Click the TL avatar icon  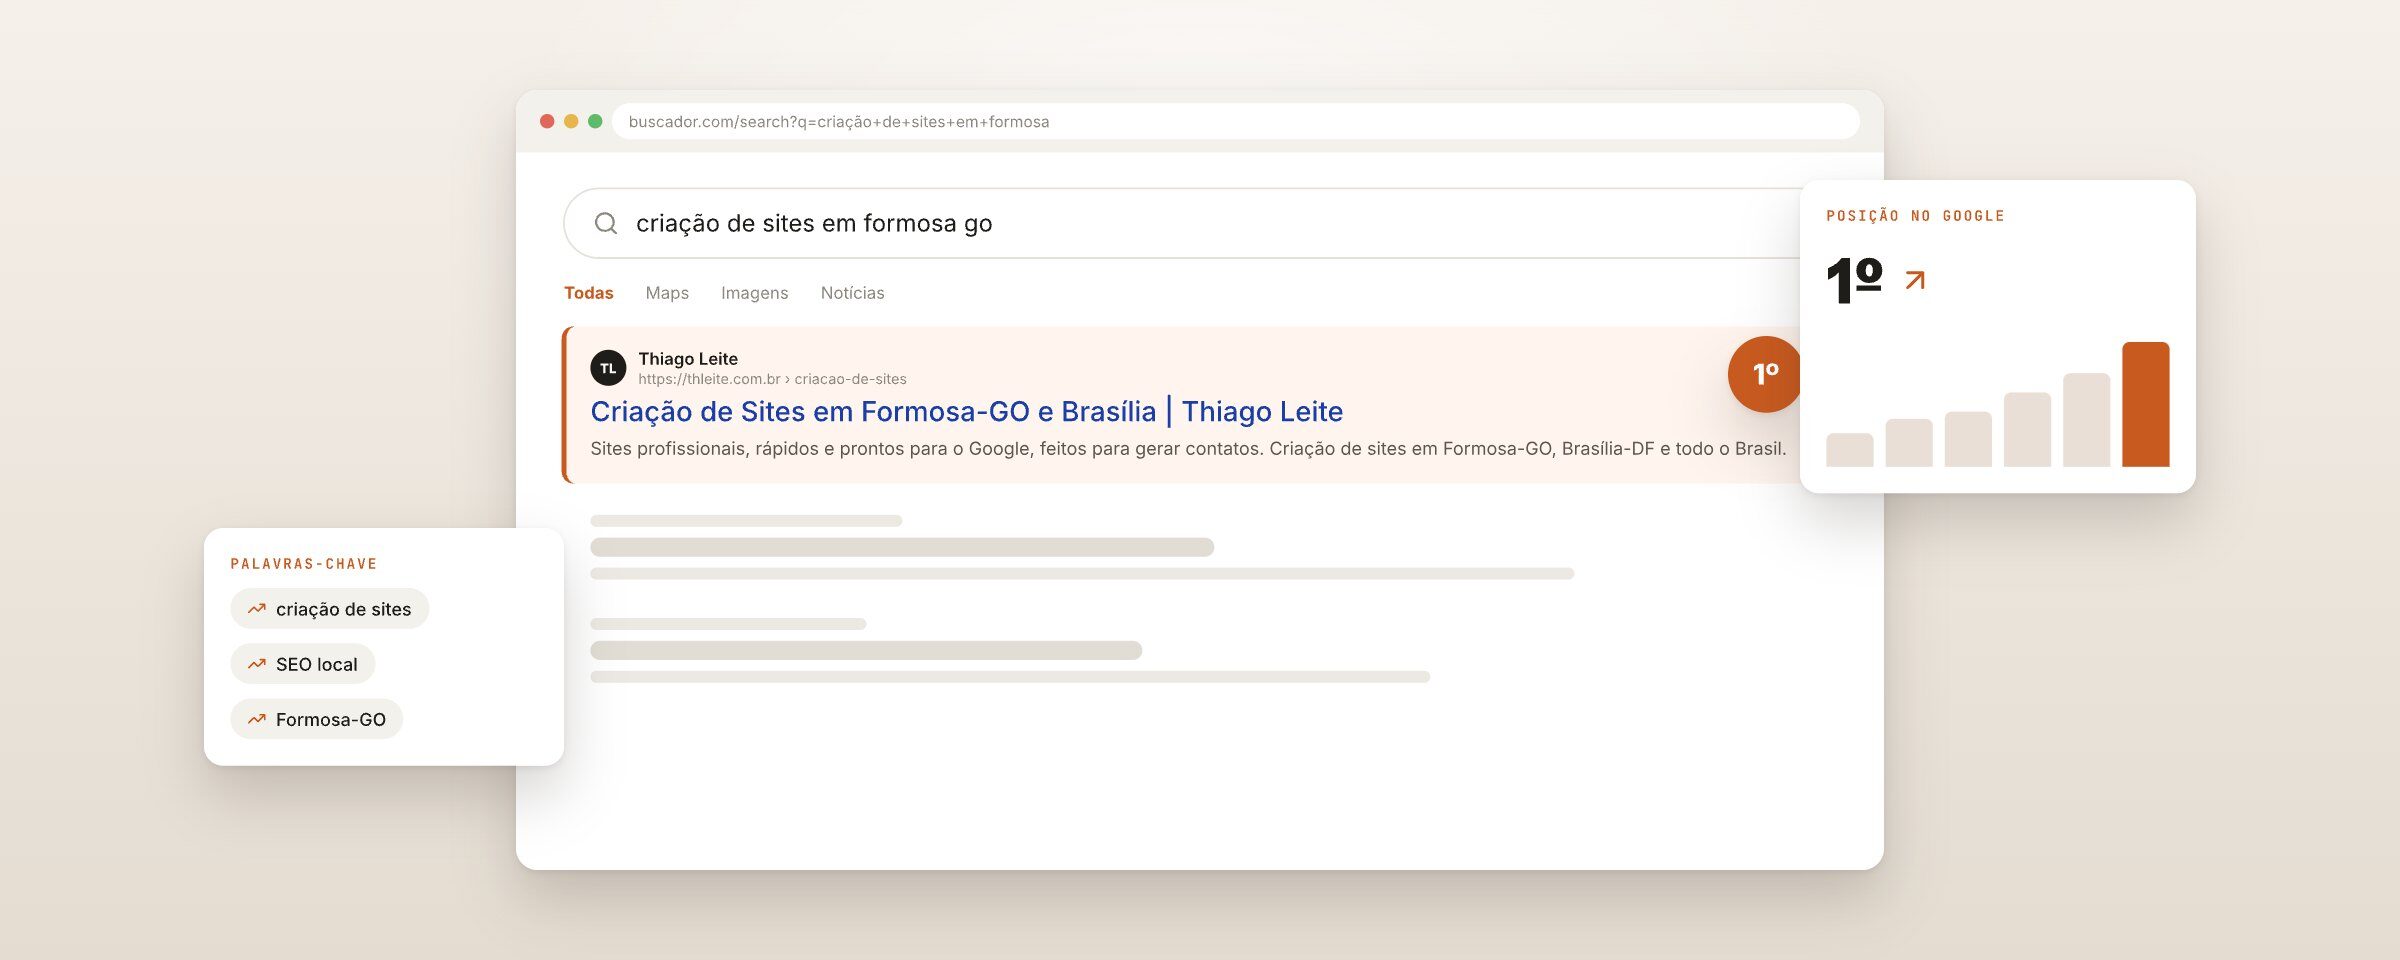(608, 368)
